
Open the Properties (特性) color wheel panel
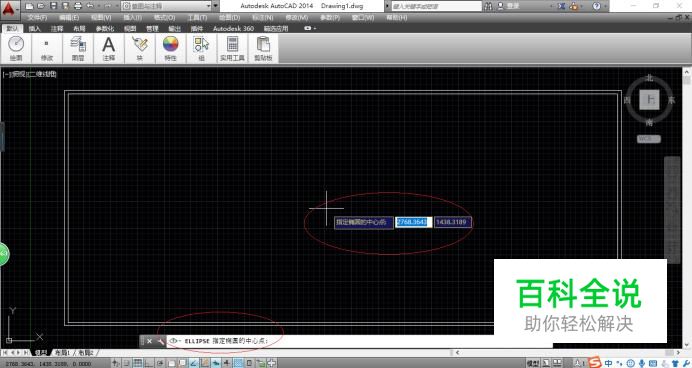(170, 49)
